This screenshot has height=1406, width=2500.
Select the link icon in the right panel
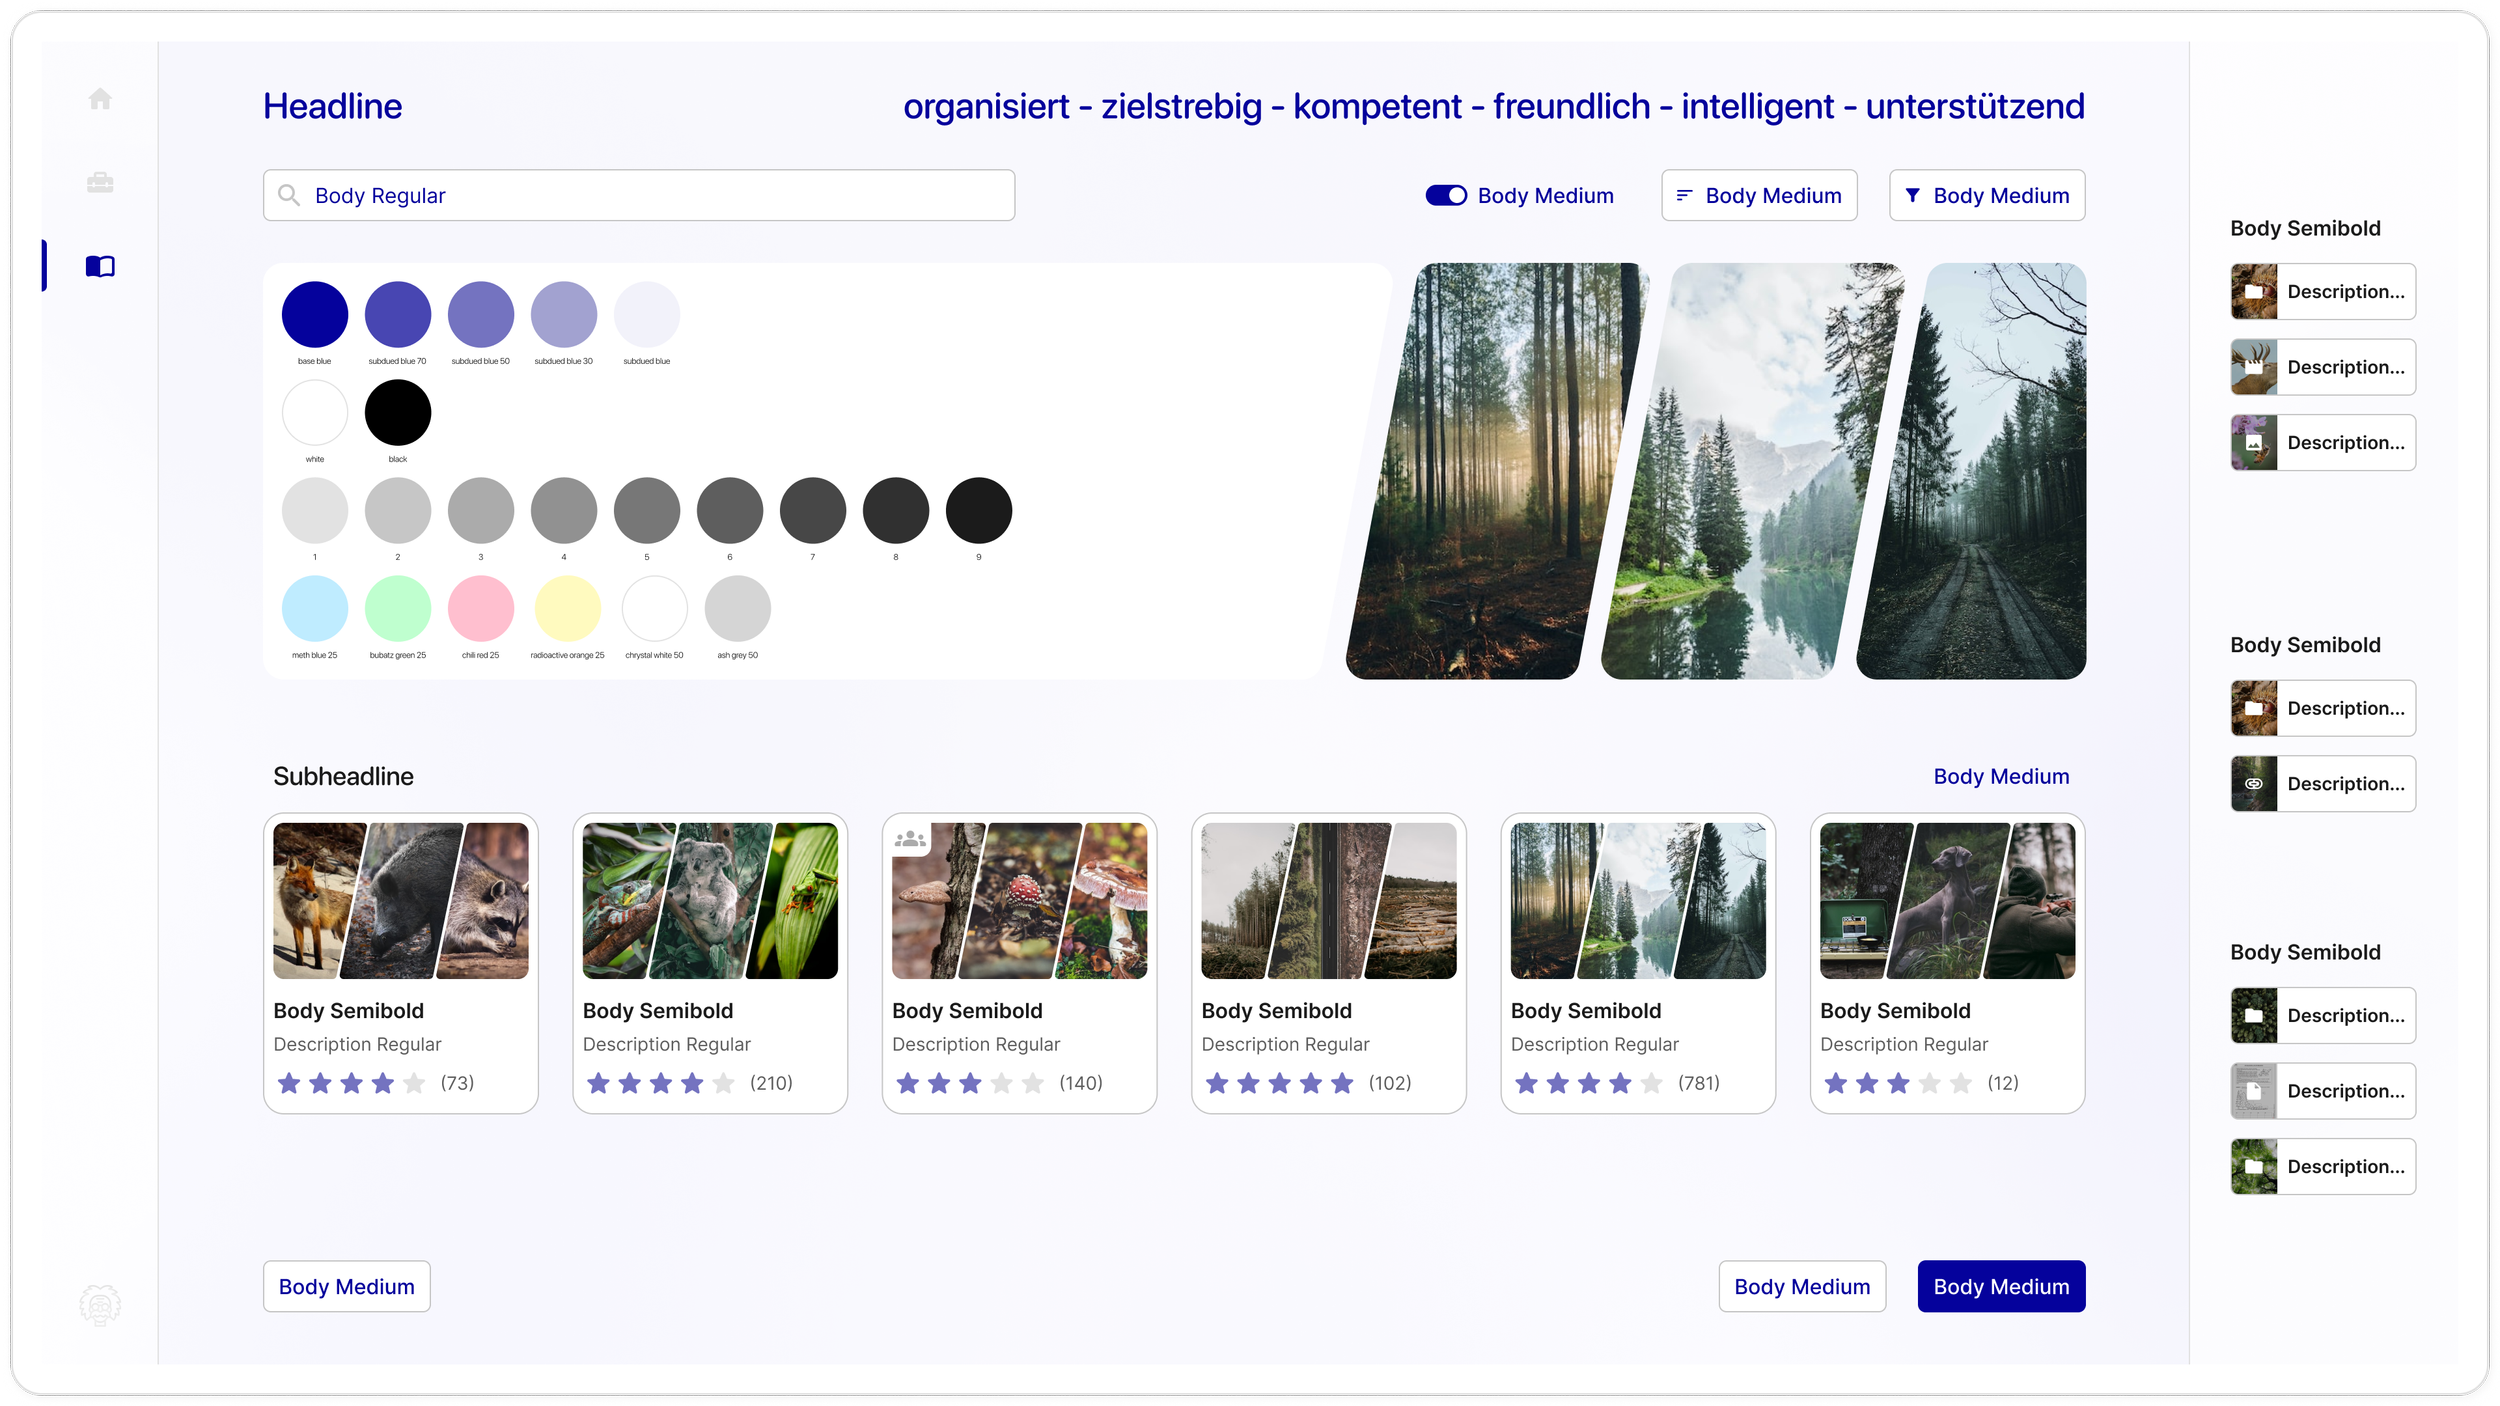(2252, 783)
